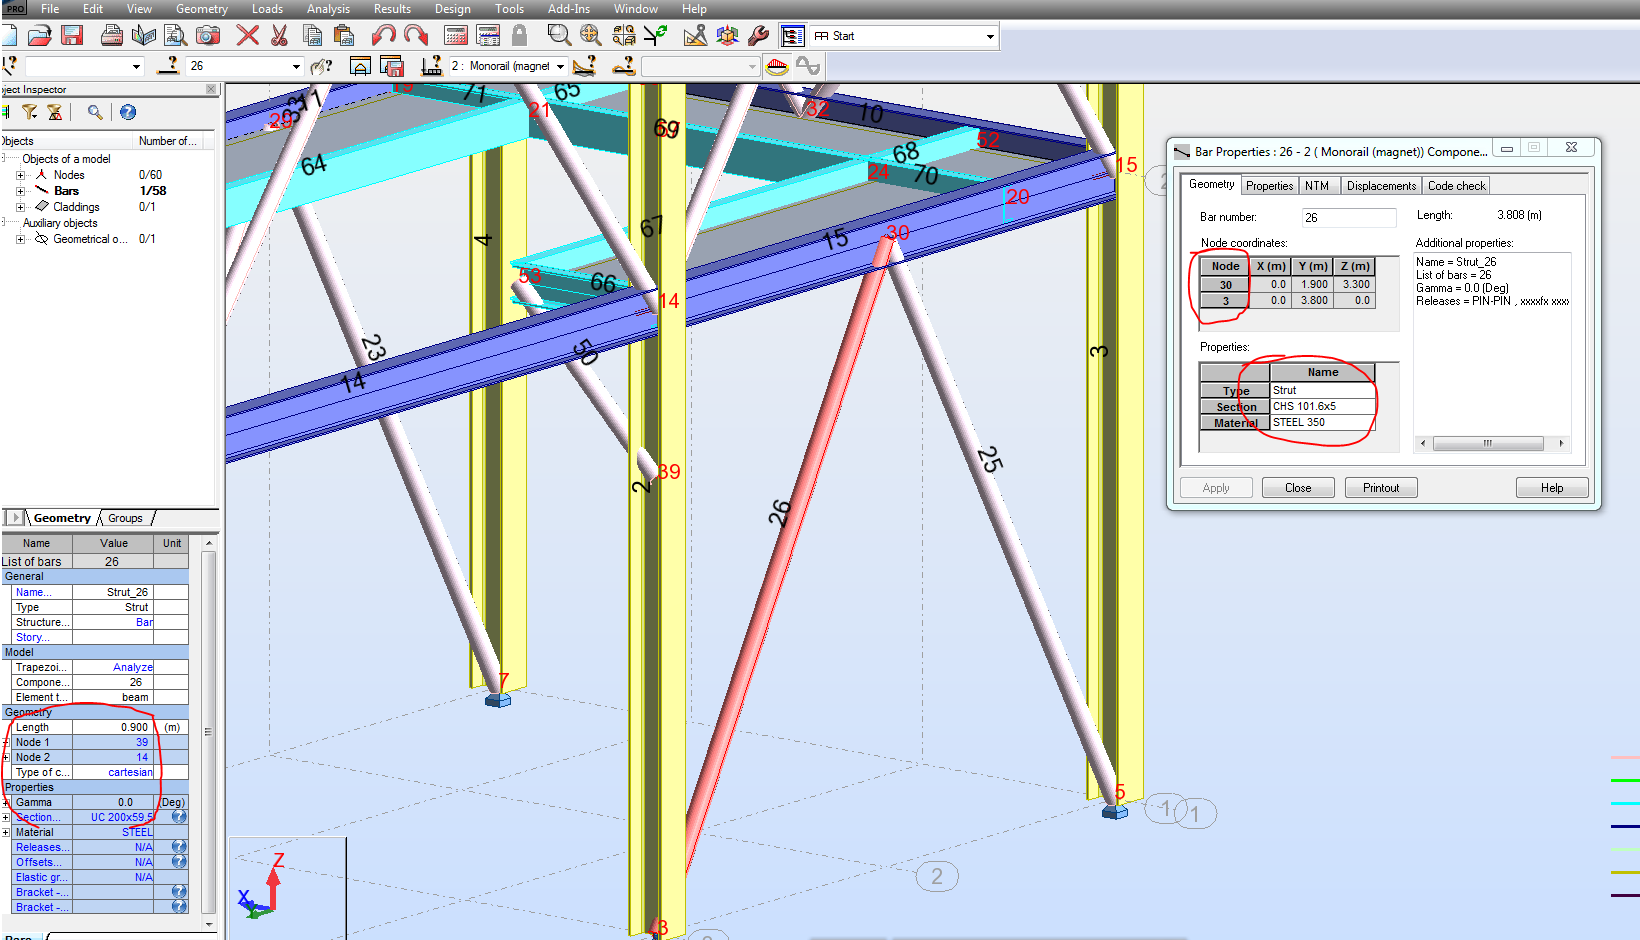The height and width of the screenshot is (940, 1640).
Task: Click the 3D cube display icon
Action: (x=727, y=36)
